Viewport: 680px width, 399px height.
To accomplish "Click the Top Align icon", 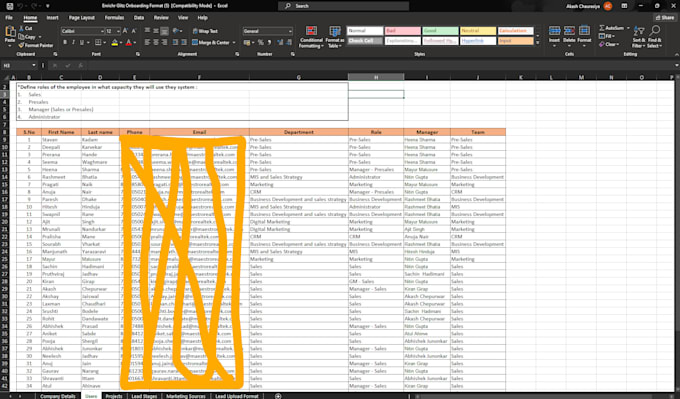I will (x=147, y=31).
